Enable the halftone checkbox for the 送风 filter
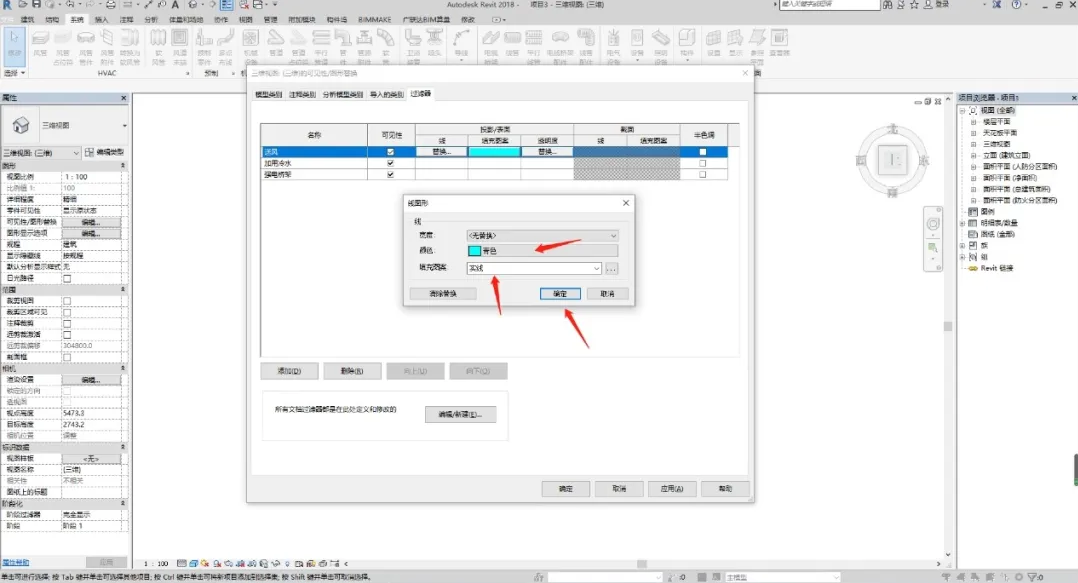The height and width of the screenshot is (583, 1078). 703,152
